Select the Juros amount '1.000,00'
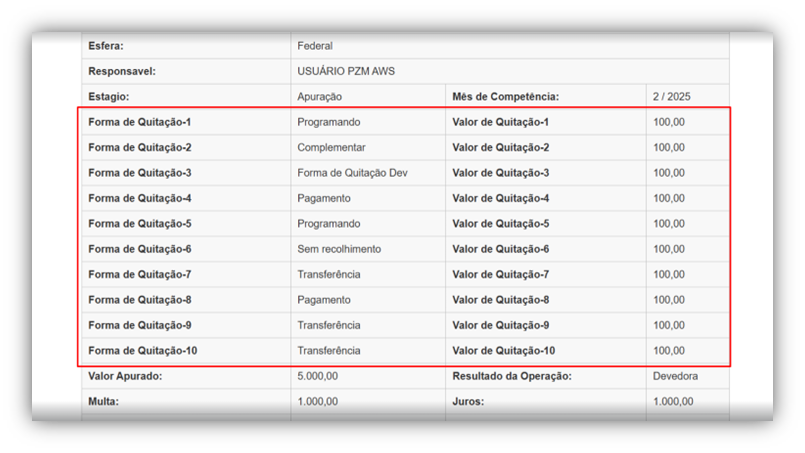 pyautogui.click(x=672, y=402)
